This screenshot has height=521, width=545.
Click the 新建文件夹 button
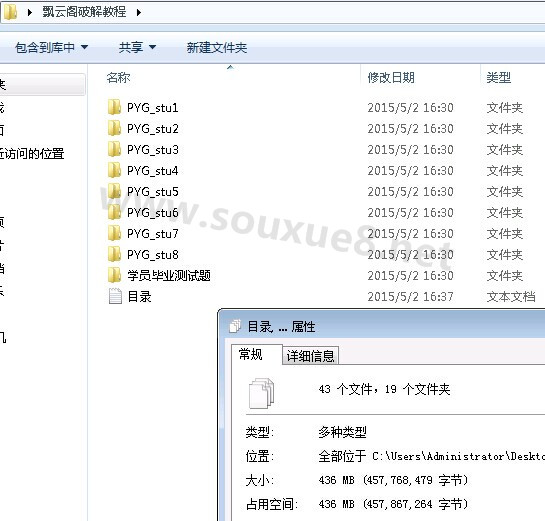217,48
